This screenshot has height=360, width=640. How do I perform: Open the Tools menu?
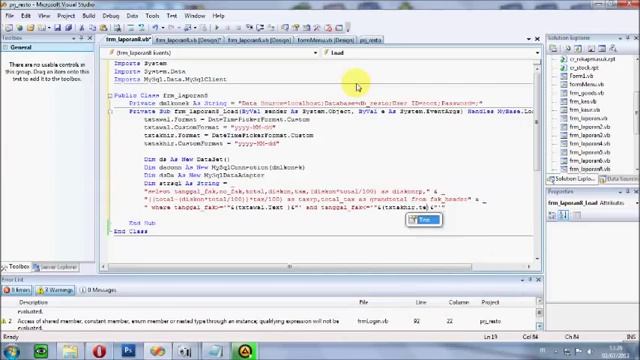coord(152,16)
